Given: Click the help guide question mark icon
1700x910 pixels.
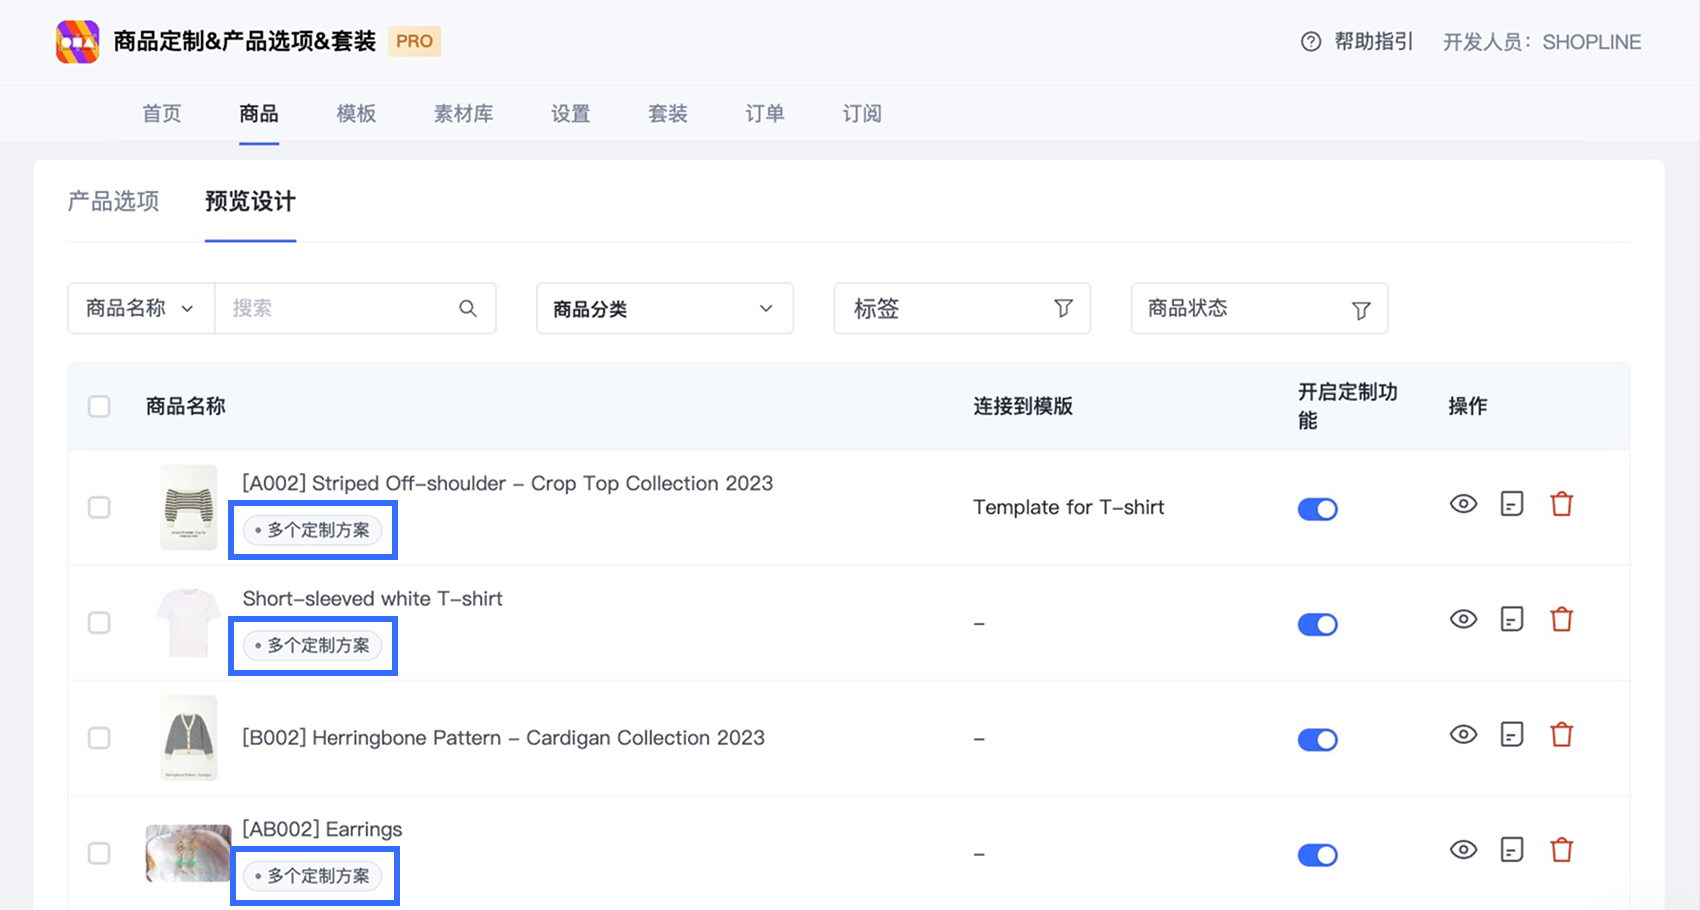Looking at the screenshot, I should pos(1310,42).
